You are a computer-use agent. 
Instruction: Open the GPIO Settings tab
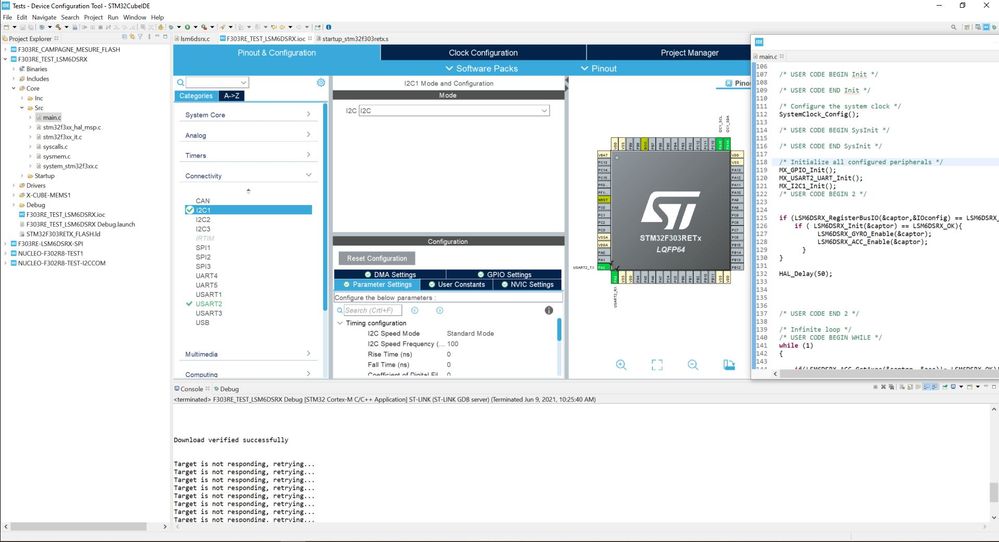[x=504, y=275]
